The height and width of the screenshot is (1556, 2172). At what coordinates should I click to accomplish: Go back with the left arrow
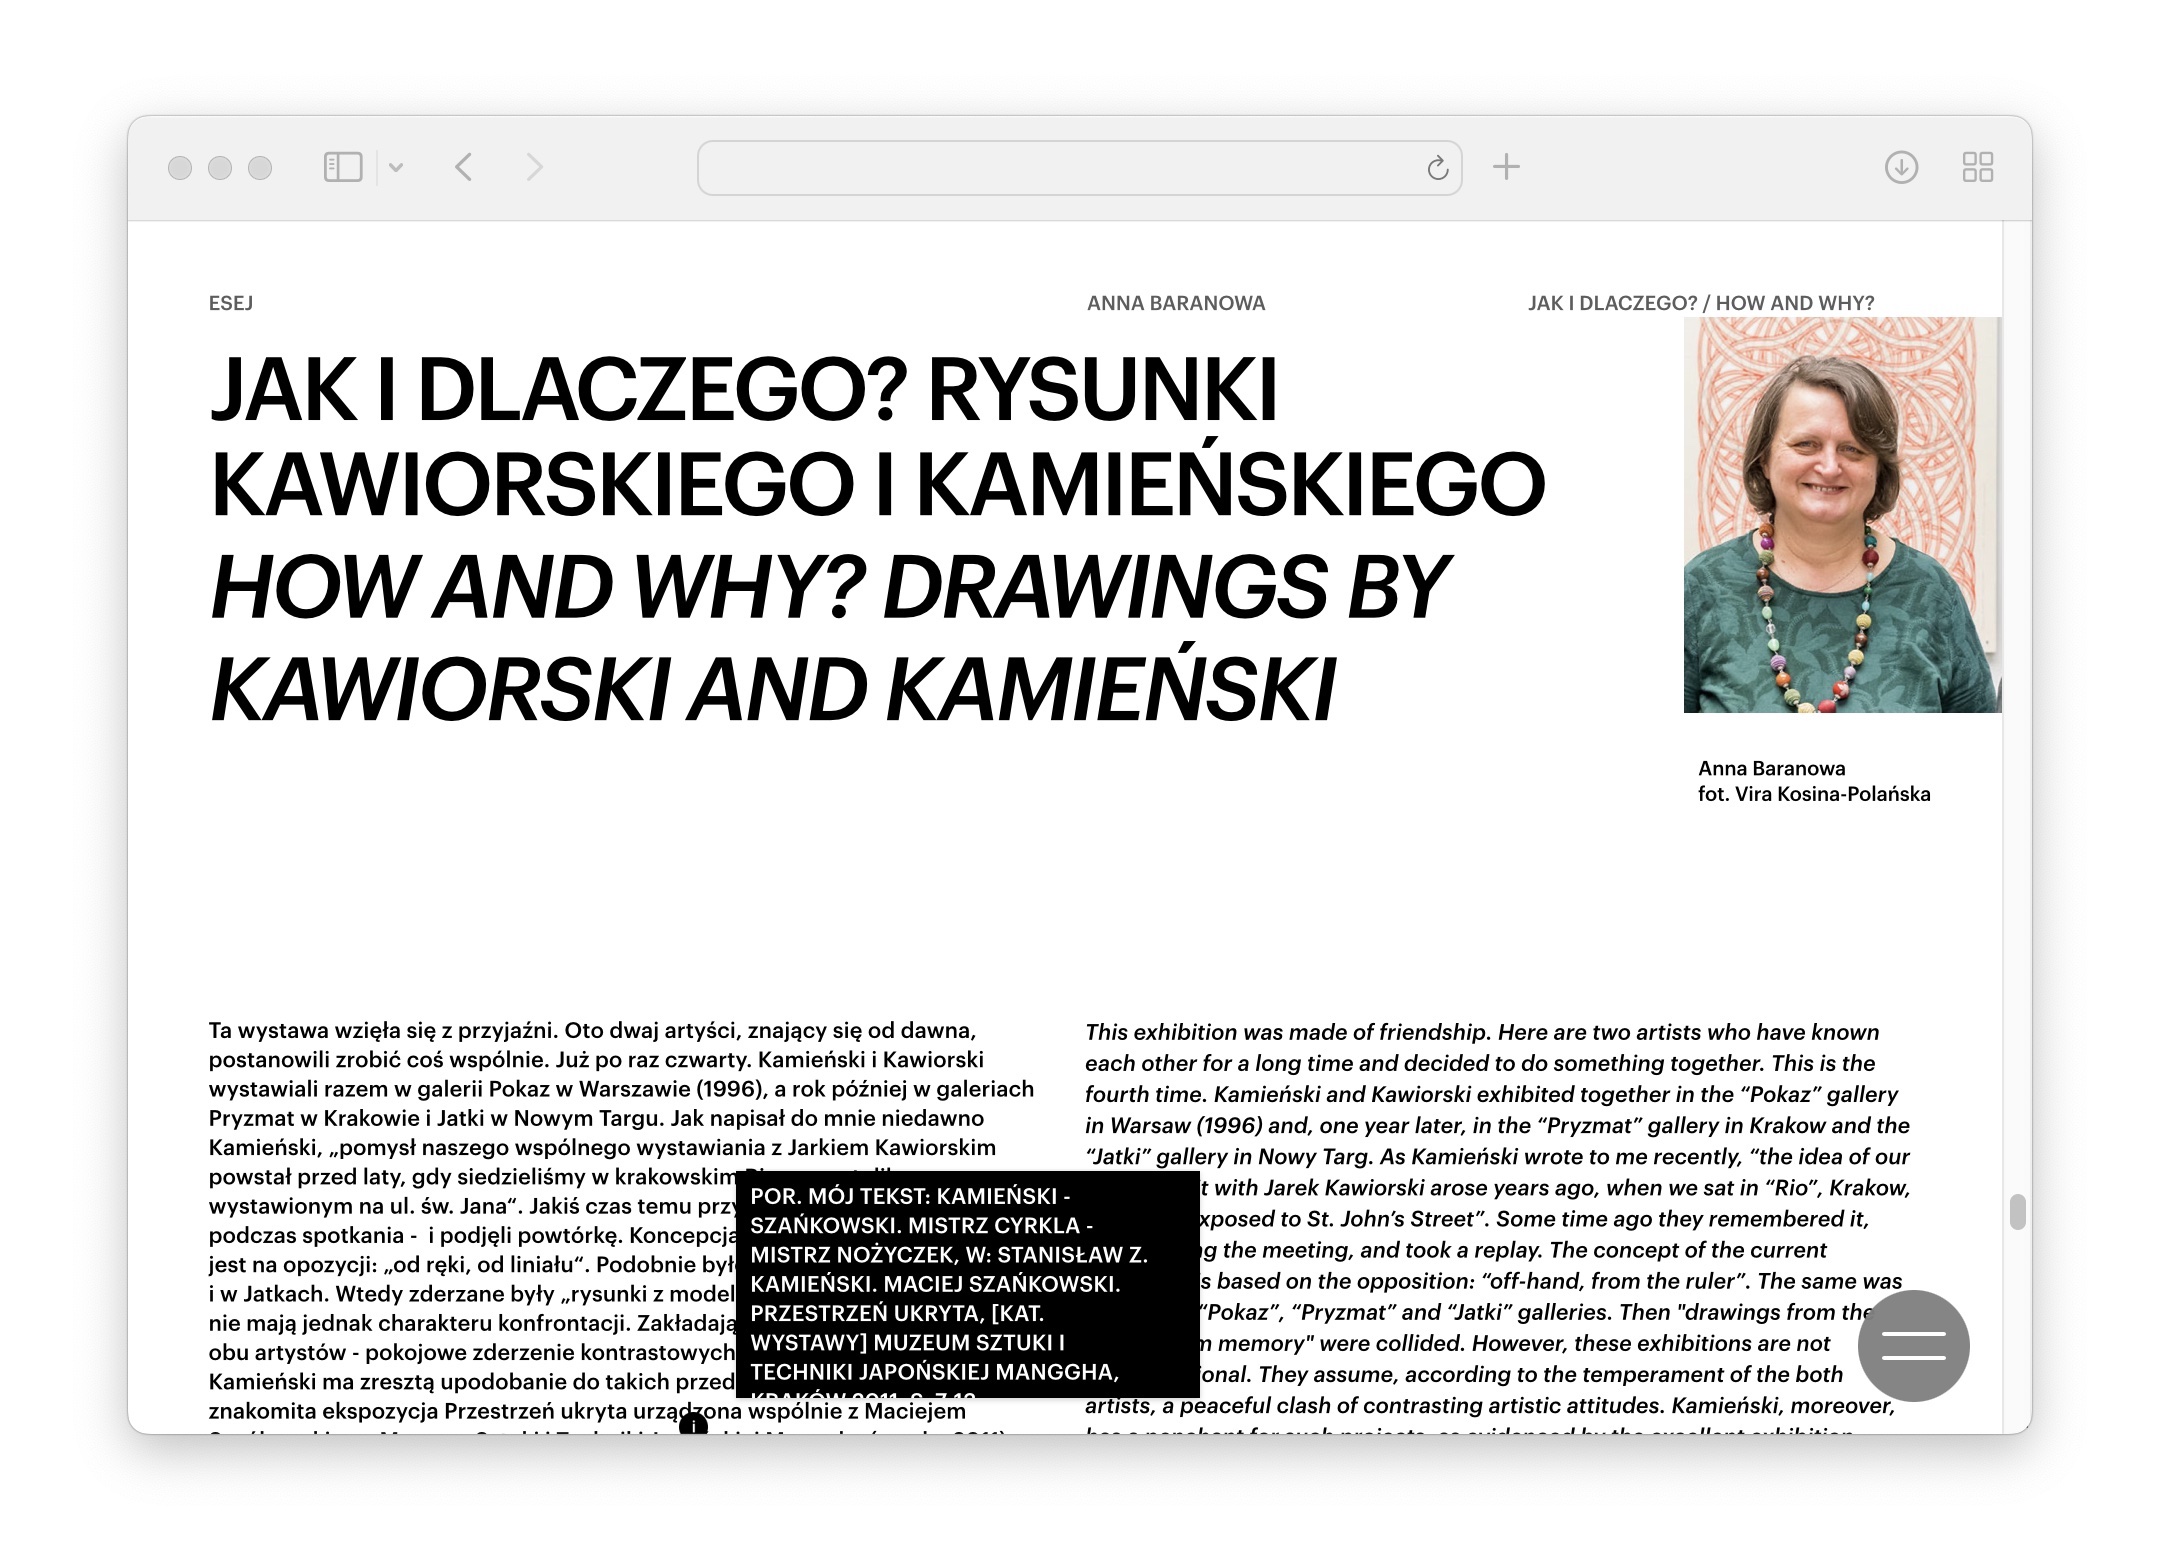pyautogui.click(x=463, y=167)
